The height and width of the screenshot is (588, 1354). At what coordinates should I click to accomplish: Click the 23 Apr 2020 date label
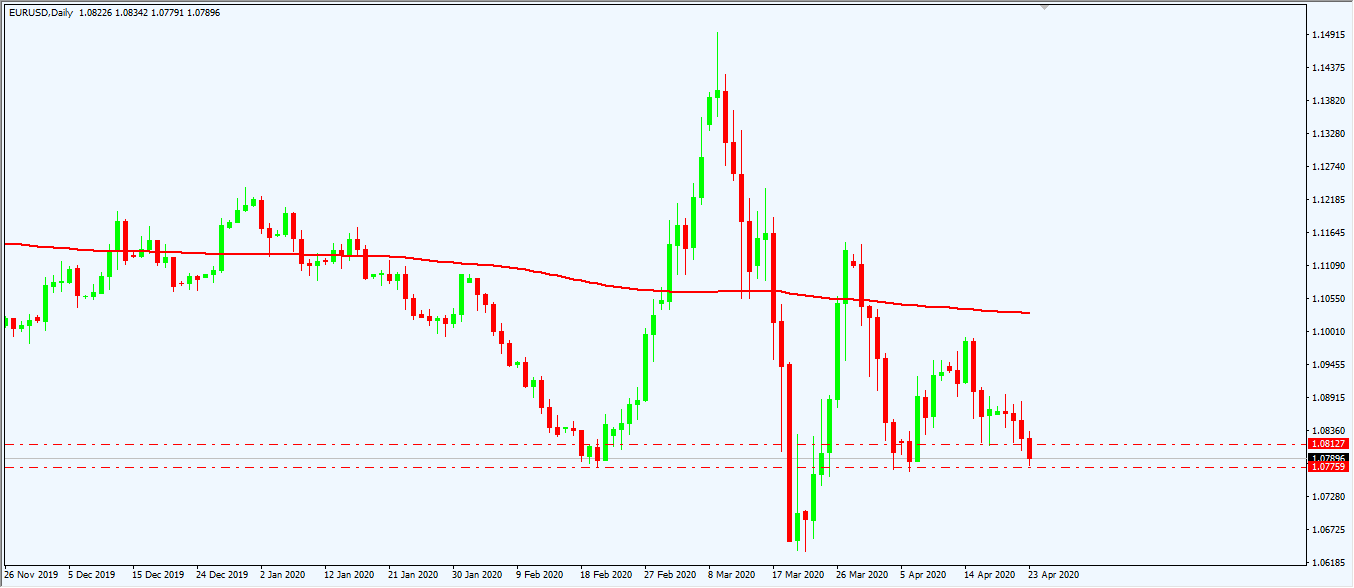coord(1054,575)
